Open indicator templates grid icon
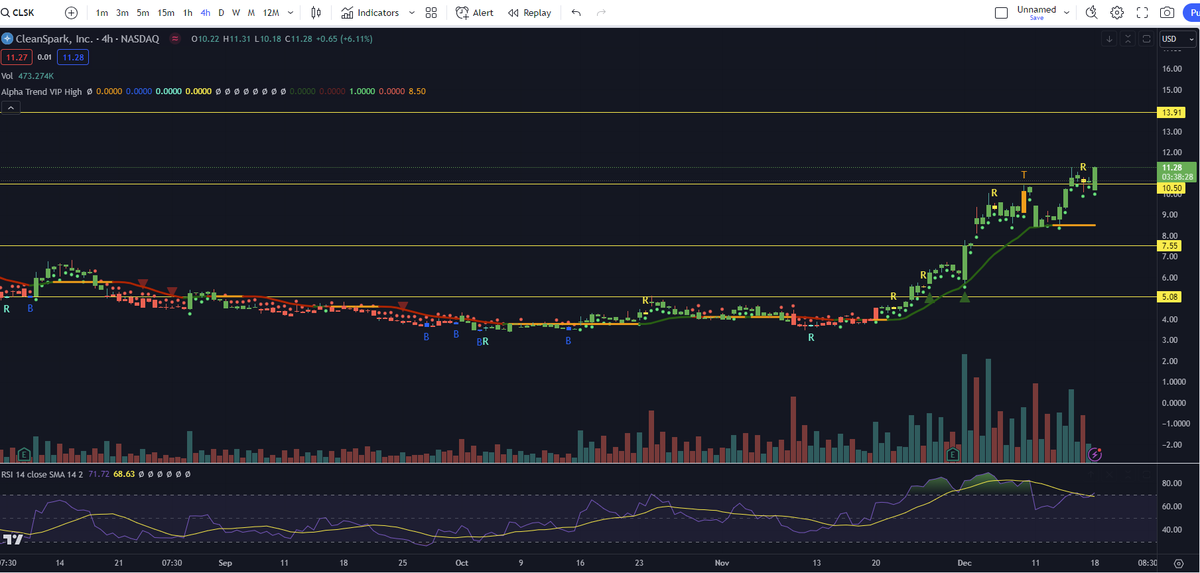1200x573 pixels. pyautogui.click(x=431, y=13)
